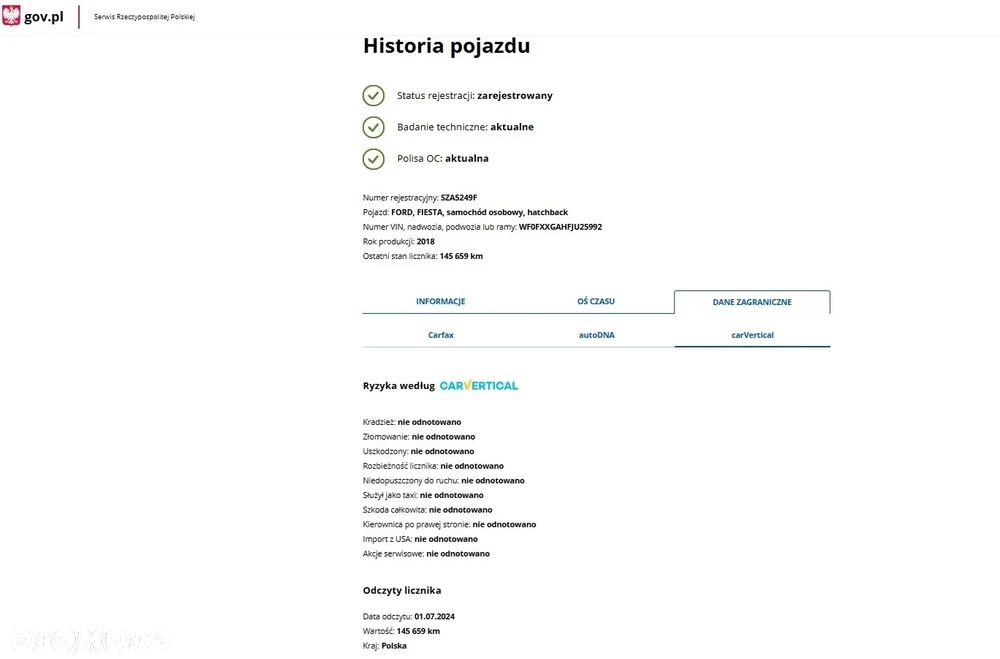Image resolution: width=1000 pixels, height=659 pixels.
Task: Show the Carfax sub-tab
Action: pos(440,335)
